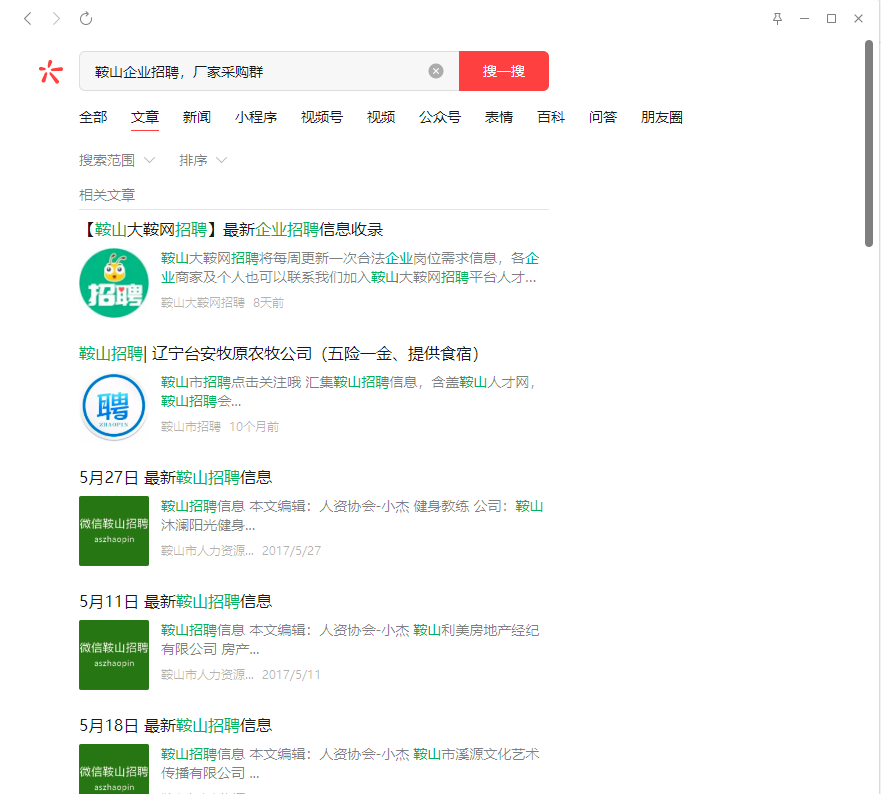Expand the 排序 dropdown

[203, 160]
